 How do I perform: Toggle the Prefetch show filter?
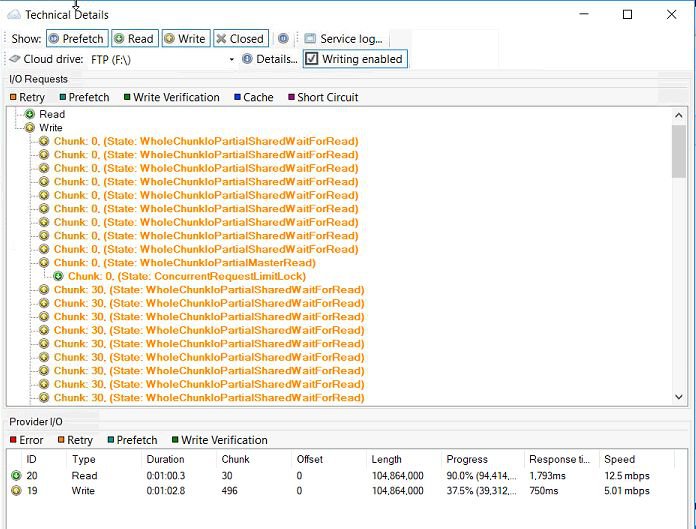77,39
